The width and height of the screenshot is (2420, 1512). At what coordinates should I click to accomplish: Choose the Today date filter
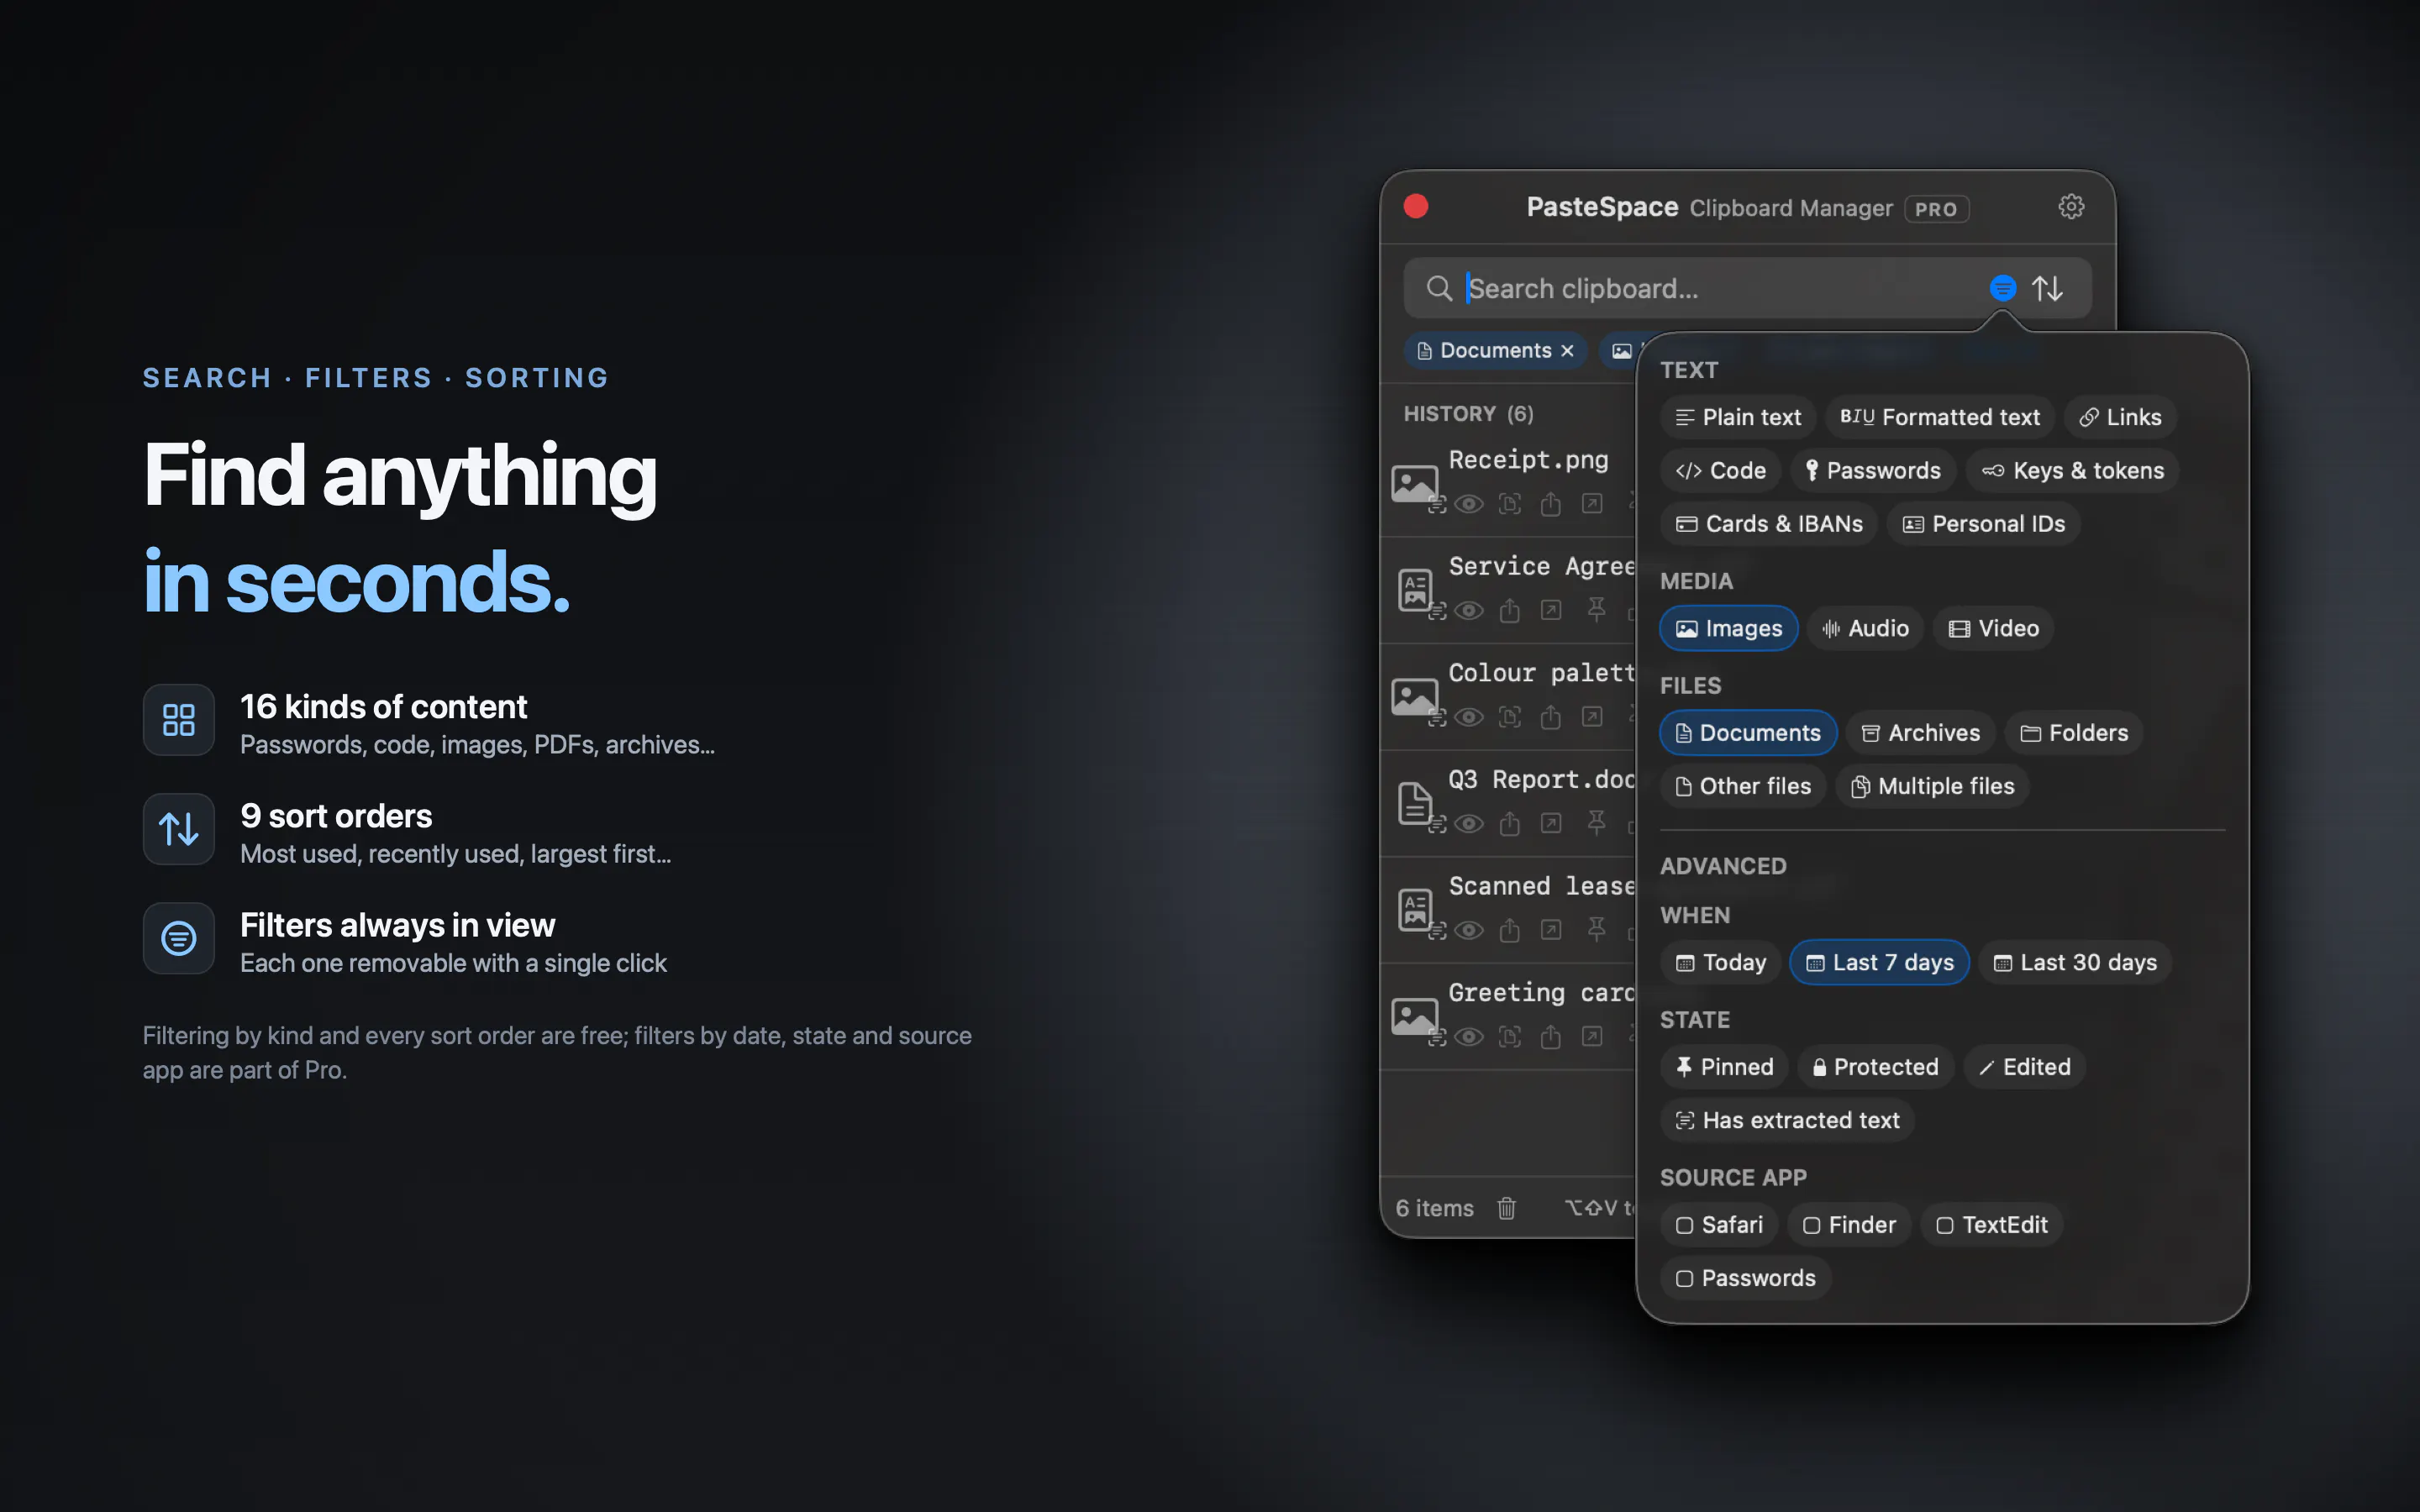1720,962
